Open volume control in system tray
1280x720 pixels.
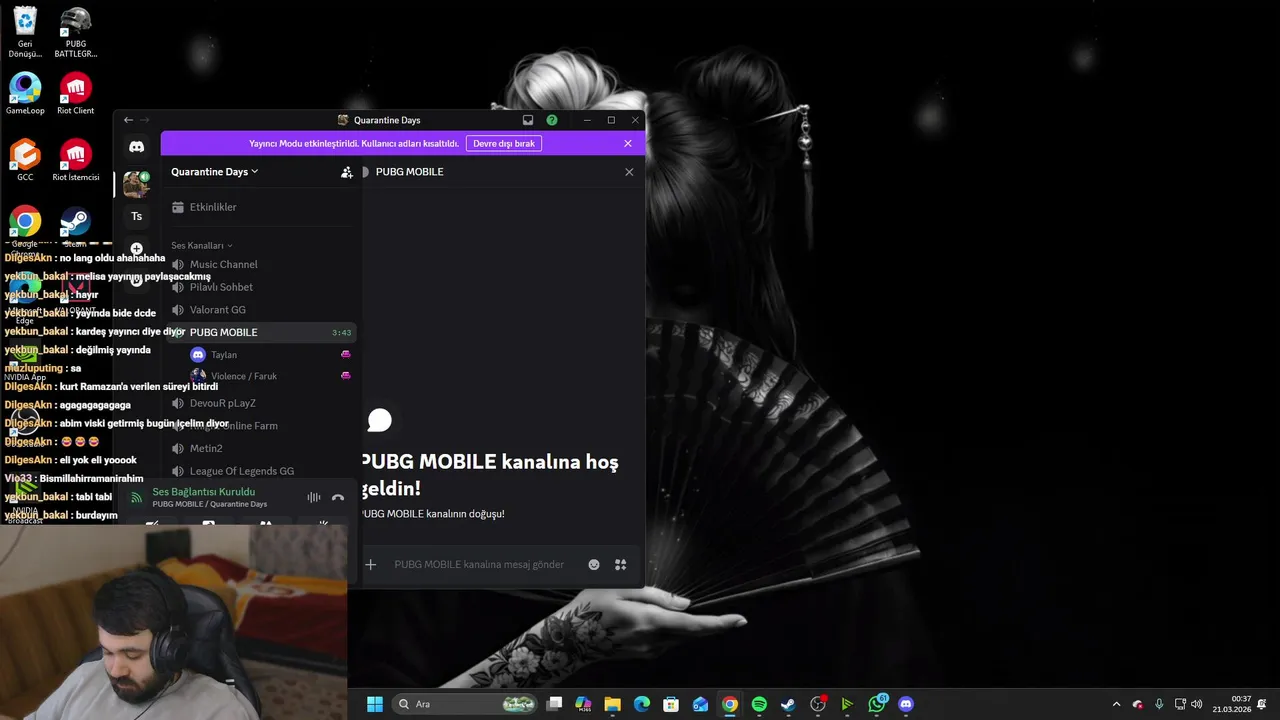click(1197, 704)
